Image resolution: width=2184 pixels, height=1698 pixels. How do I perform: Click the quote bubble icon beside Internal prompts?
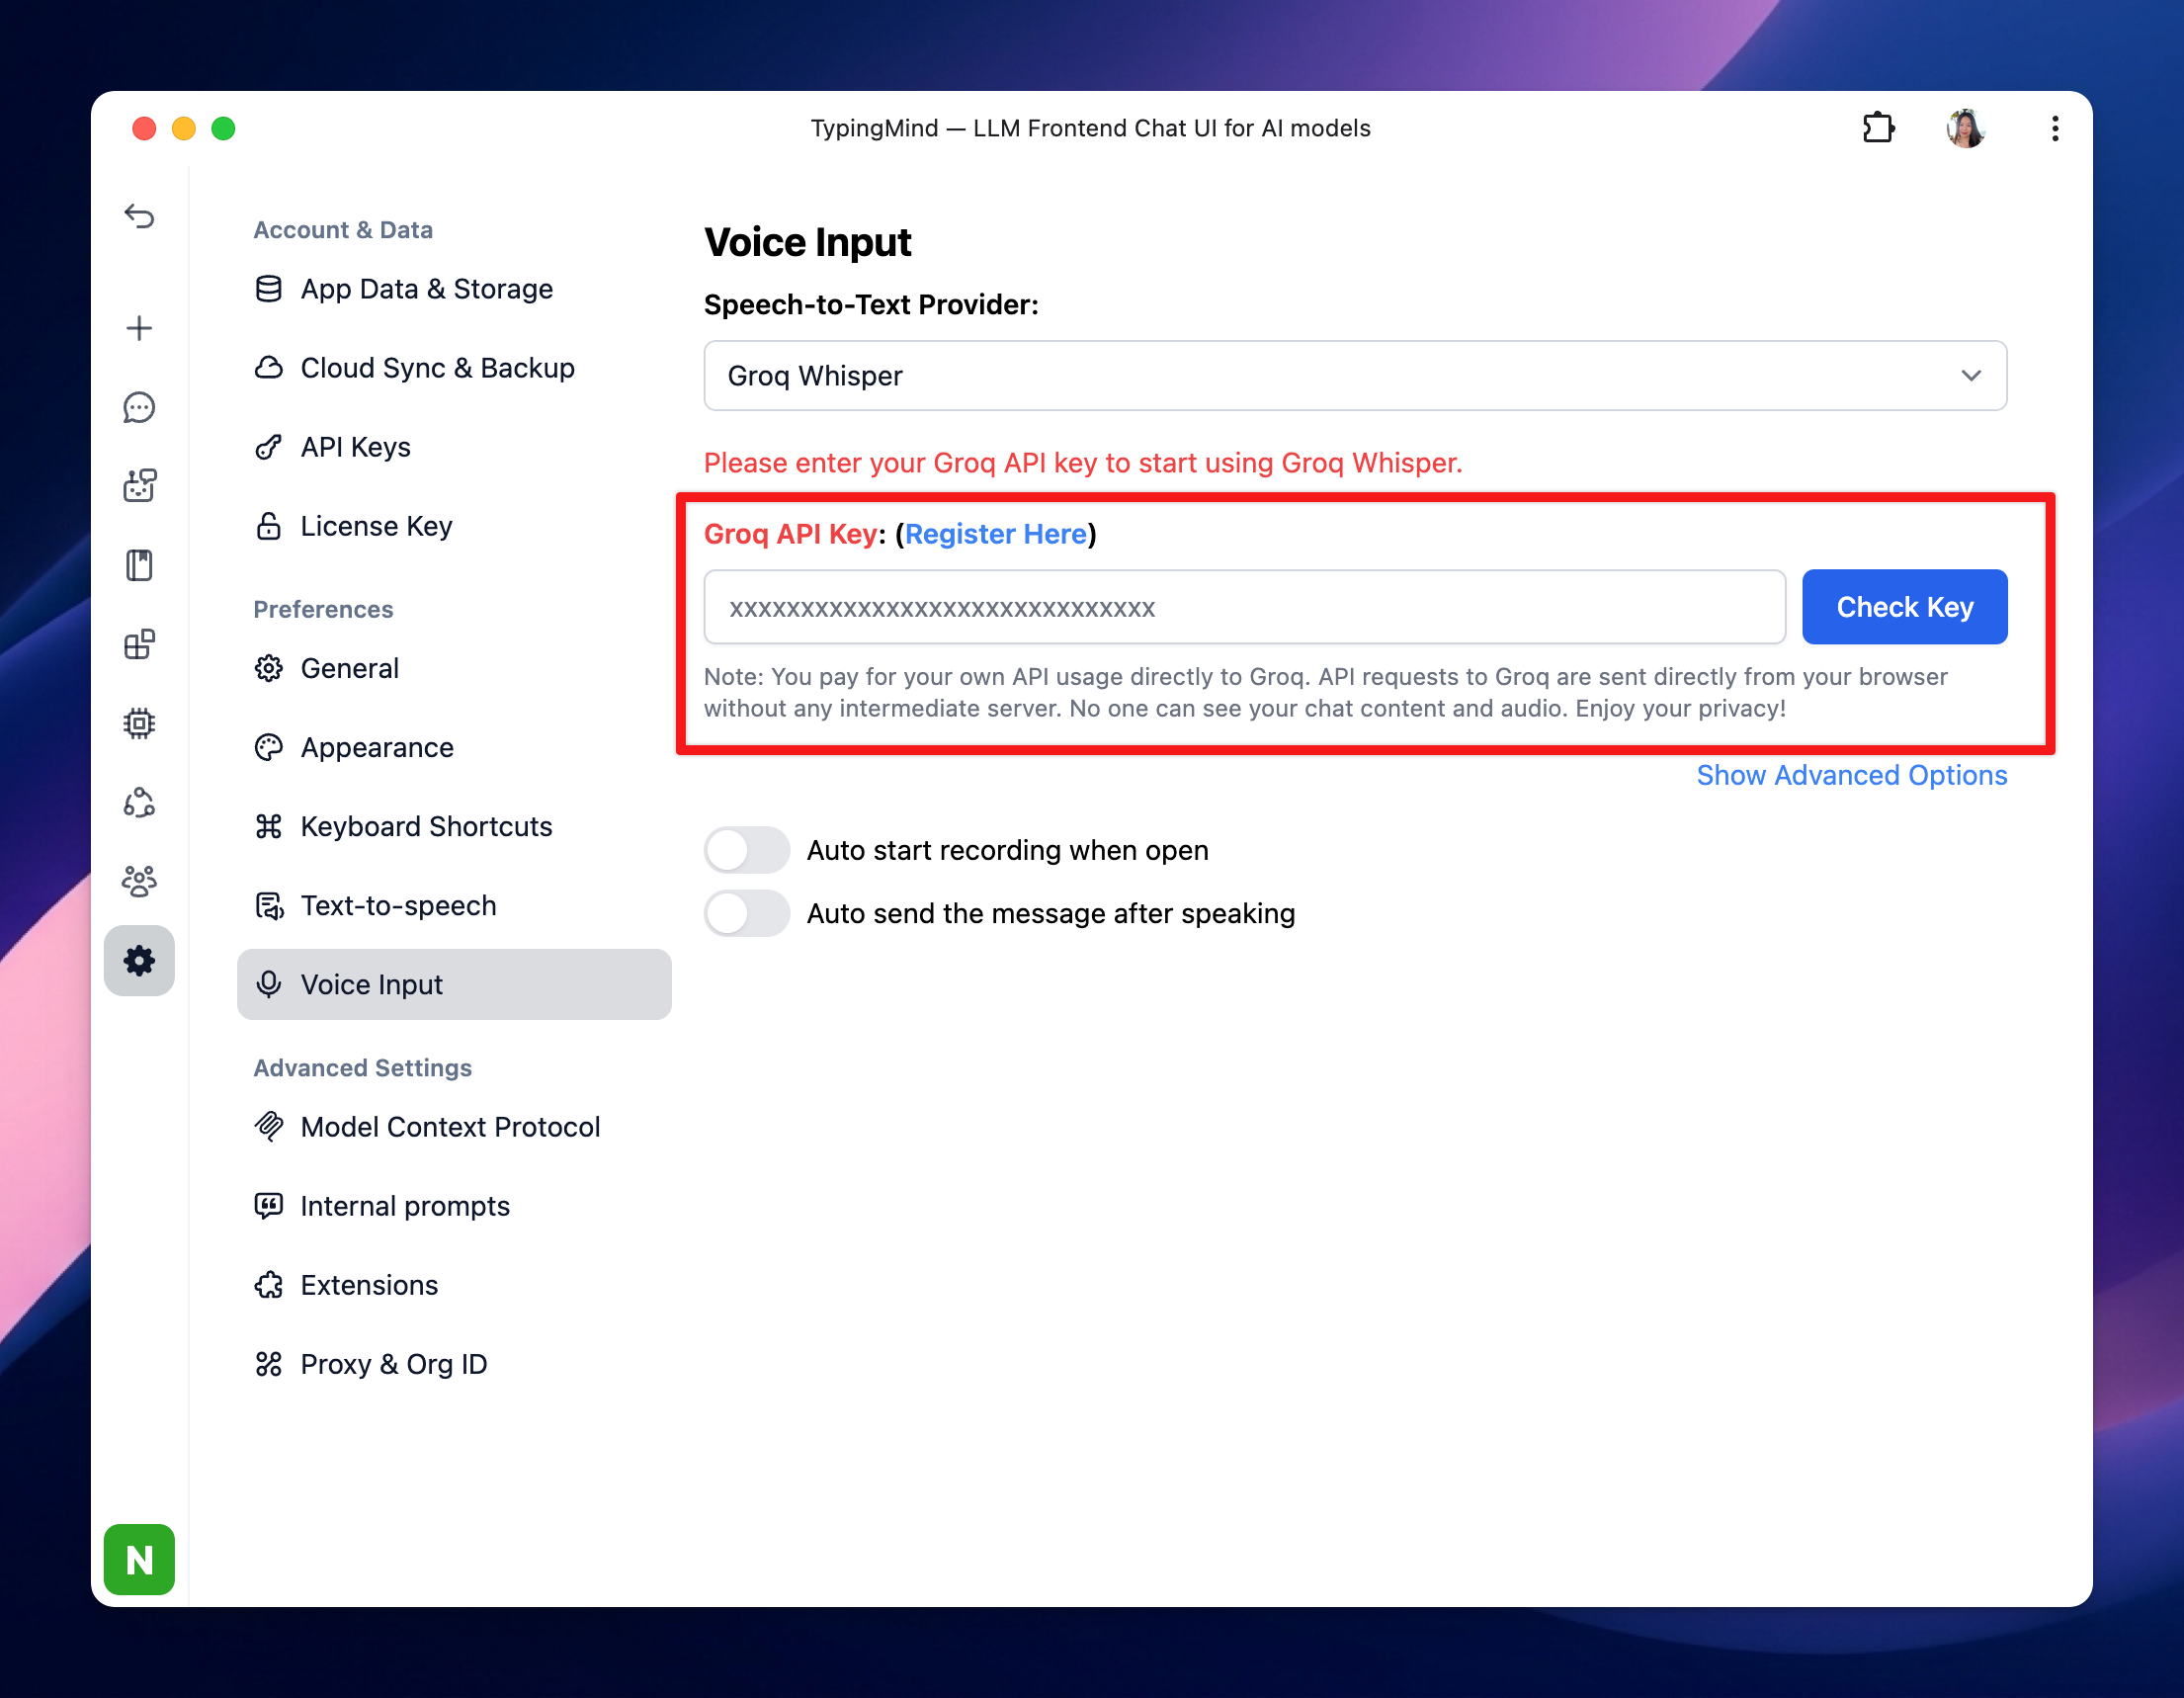(269, 1206)
